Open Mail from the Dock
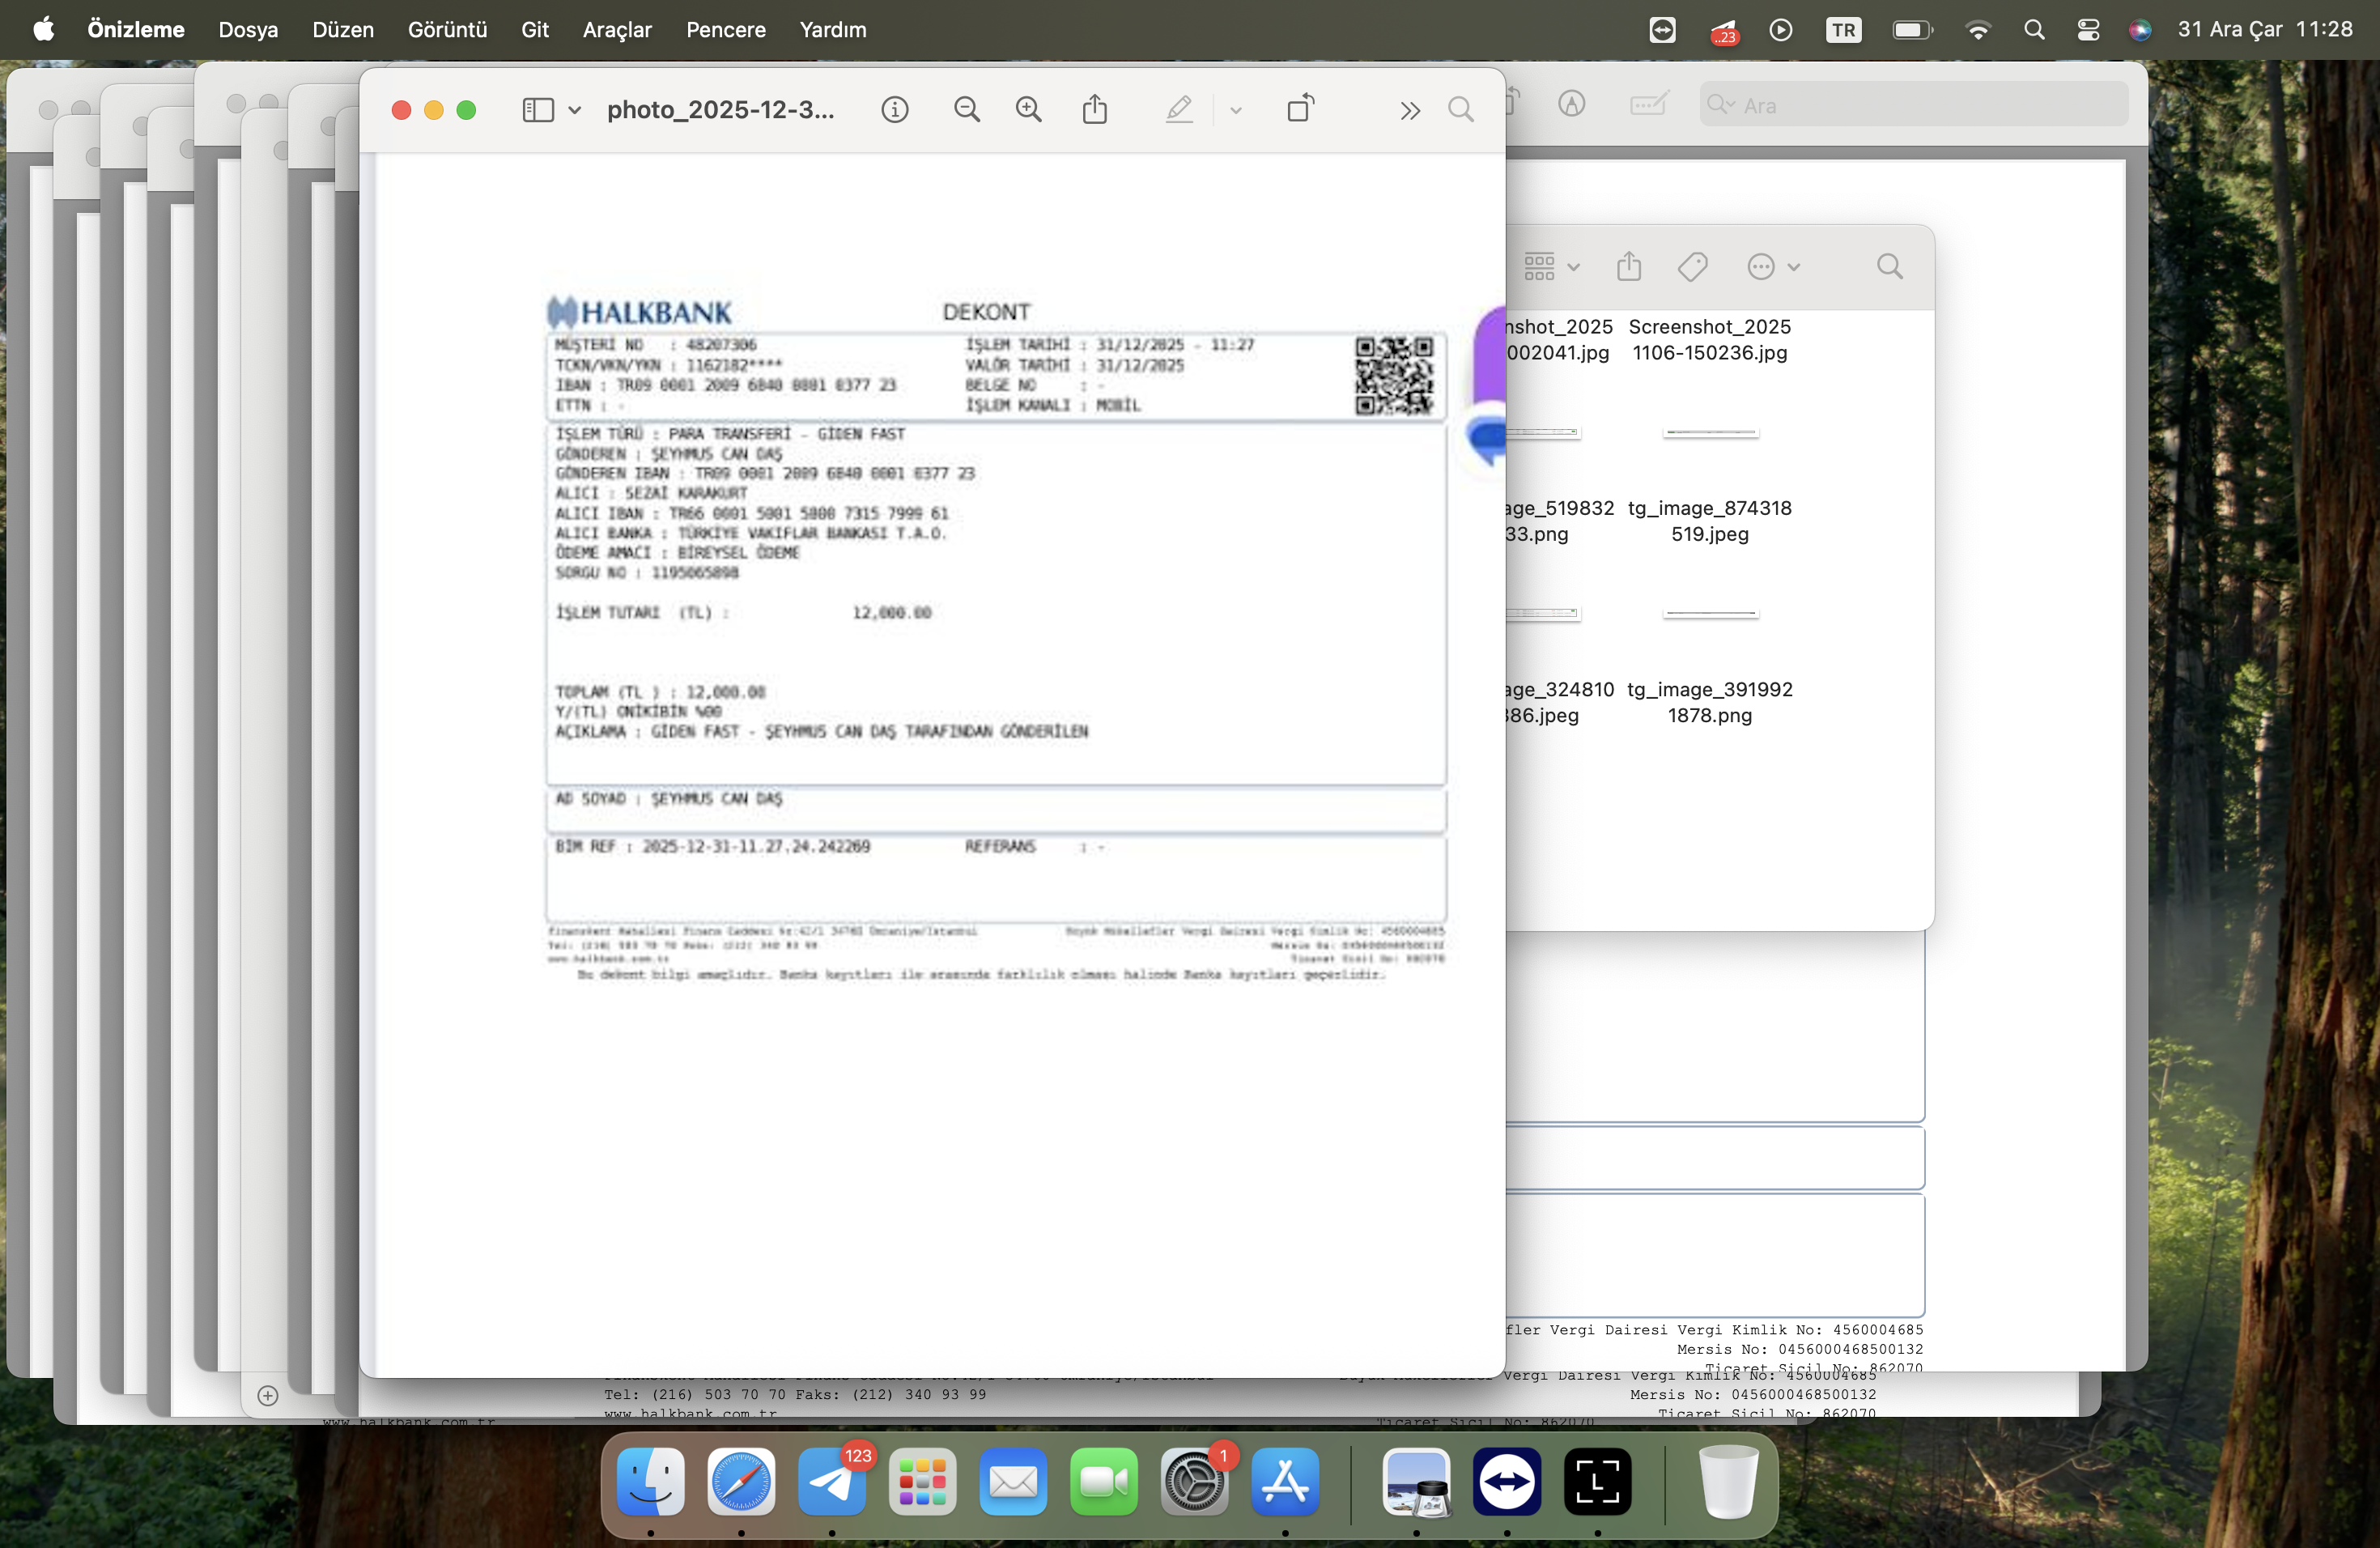The height and width of the screenshot is (1548, 2380). 1013,1481
